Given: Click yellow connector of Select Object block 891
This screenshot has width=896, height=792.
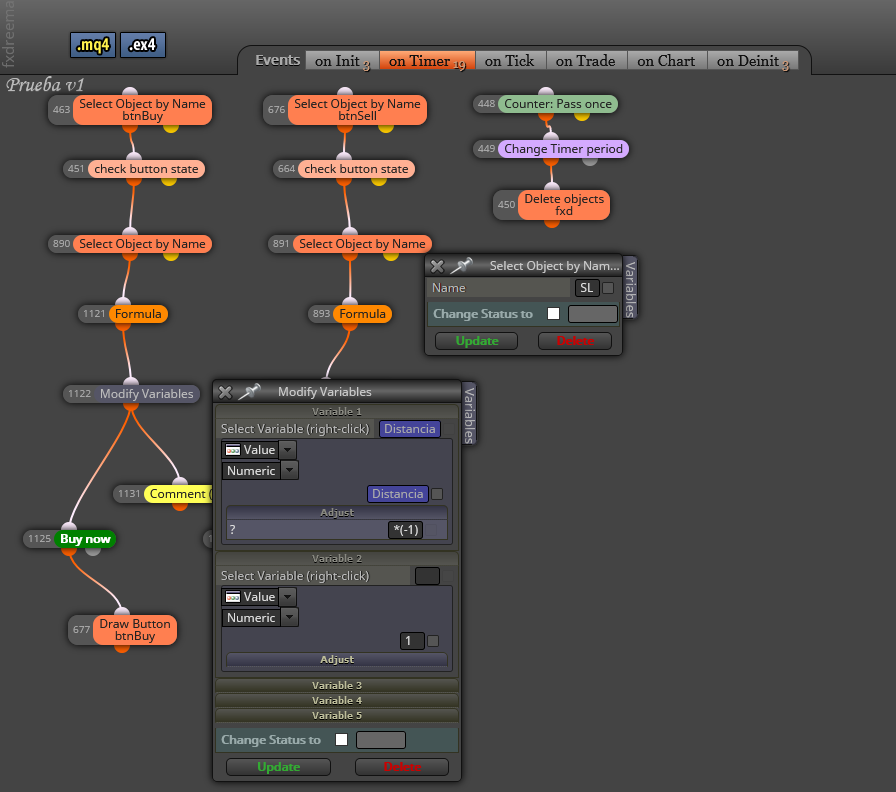Looking at the screenshot, I should (x=391, y=255).
